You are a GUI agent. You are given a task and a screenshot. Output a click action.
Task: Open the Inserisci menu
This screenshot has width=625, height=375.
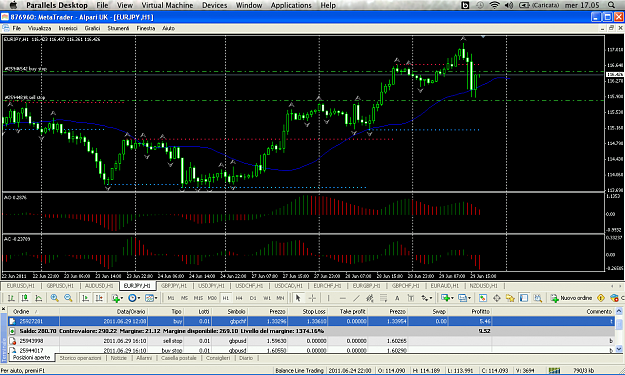point(68,28)
